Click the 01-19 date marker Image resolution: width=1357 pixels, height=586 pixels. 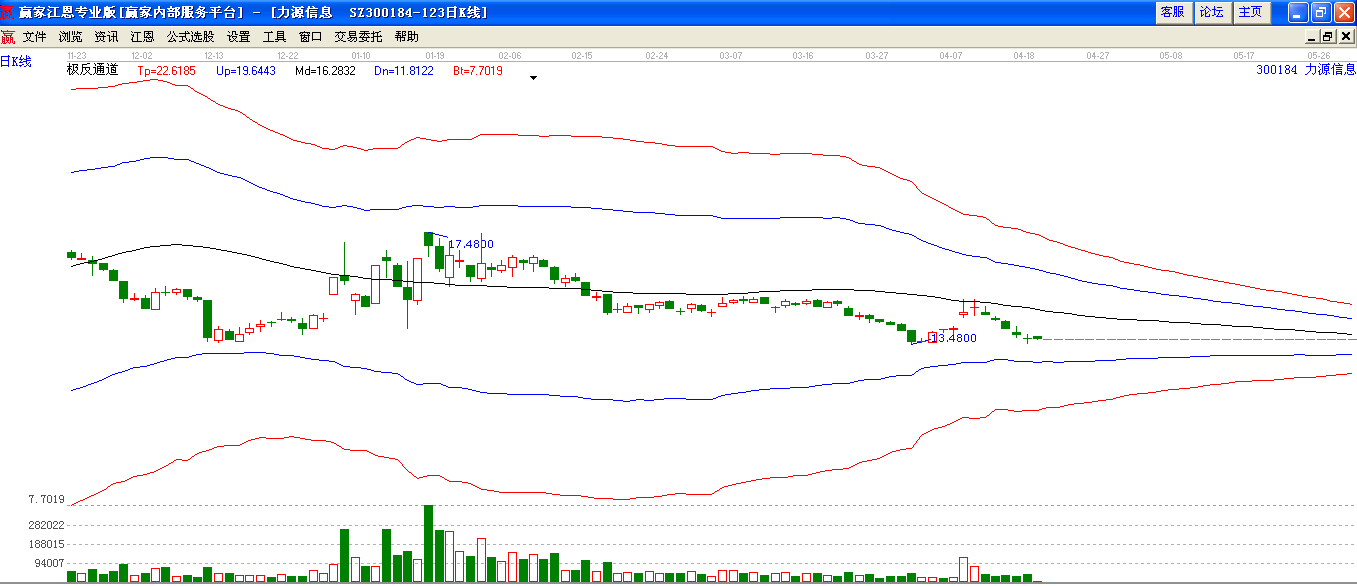coord(435,56)
